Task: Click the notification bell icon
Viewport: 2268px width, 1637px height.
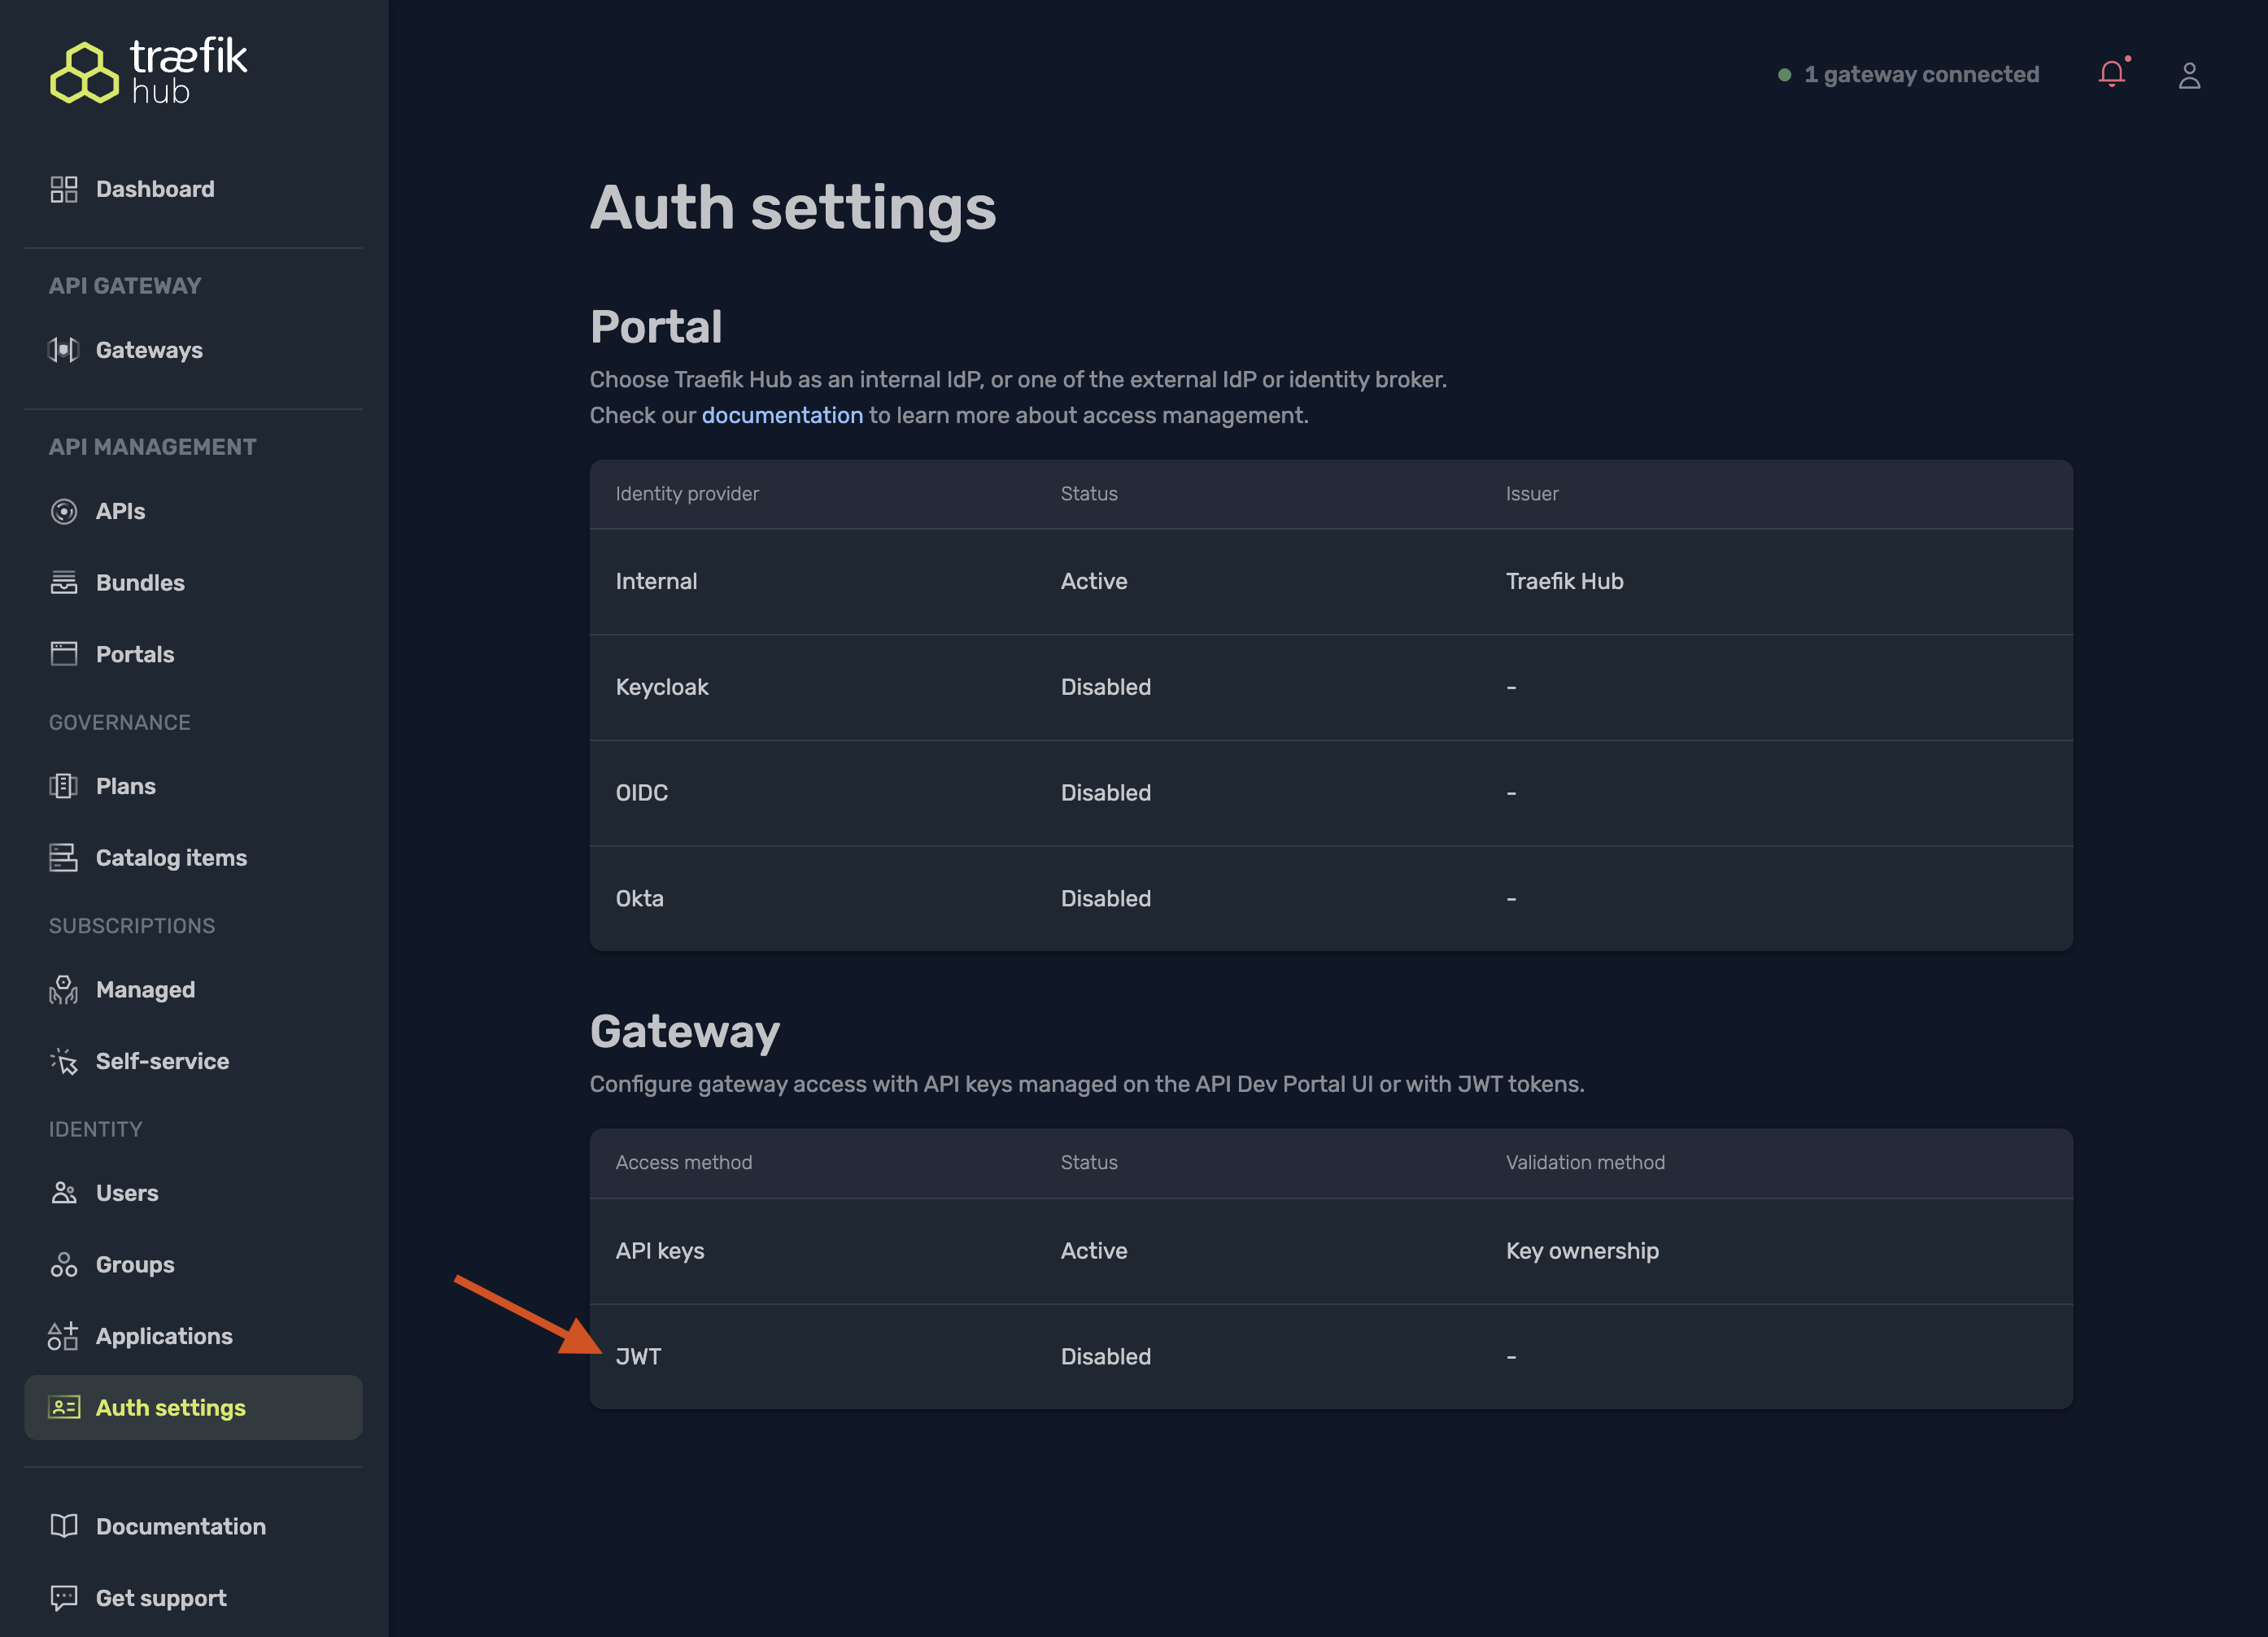Action: (2111, 74)
